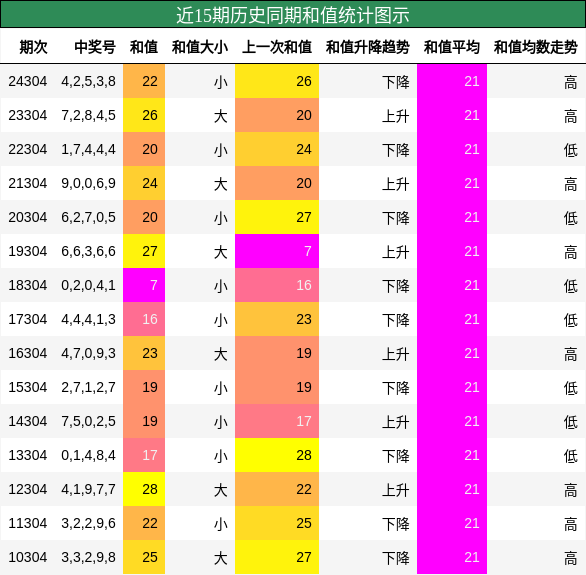
Task: Click winning numbers 9,0,0,6,9
Action: [89, 183]
